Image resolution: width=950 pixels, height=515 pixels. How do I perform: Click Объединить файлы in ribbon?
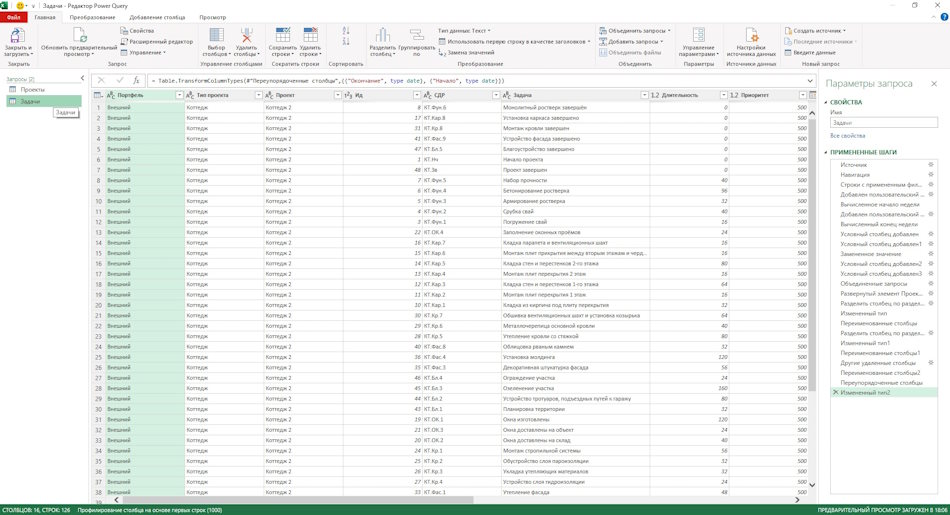[630, 53]
